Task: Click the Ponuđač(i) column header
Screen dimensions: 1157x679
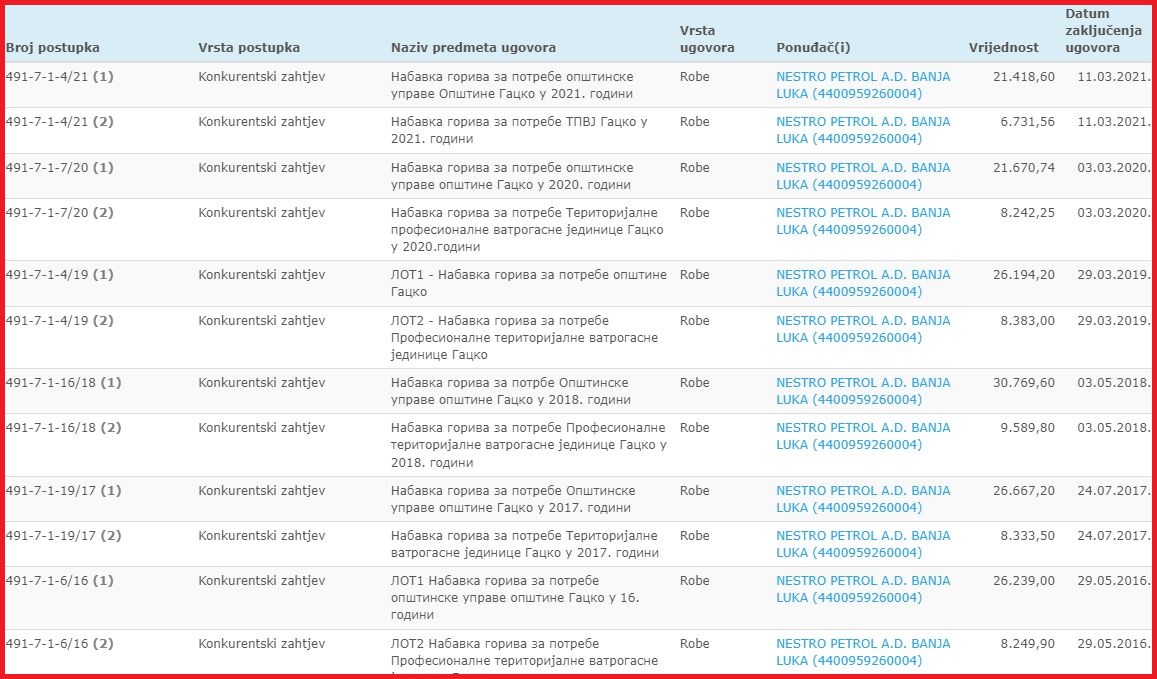Action: pyautogui.click(x=813, y=48)
